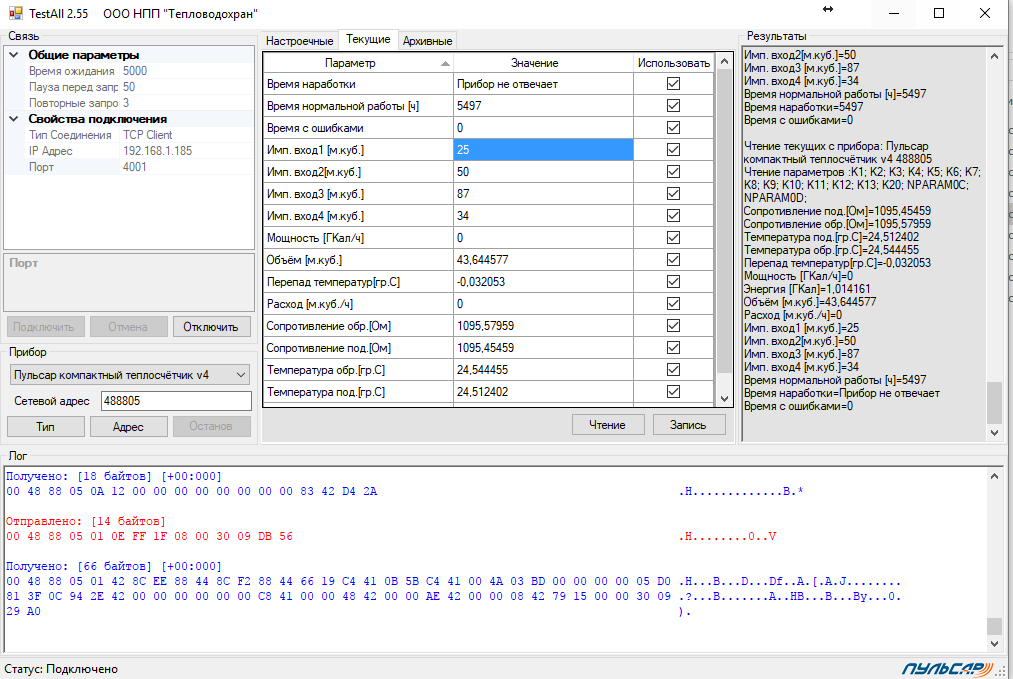Image resolution: width=1013 pixels, height=679 pixels.
Task: Click the Результаты scrollbar thumb
Action: pos(994,403)
